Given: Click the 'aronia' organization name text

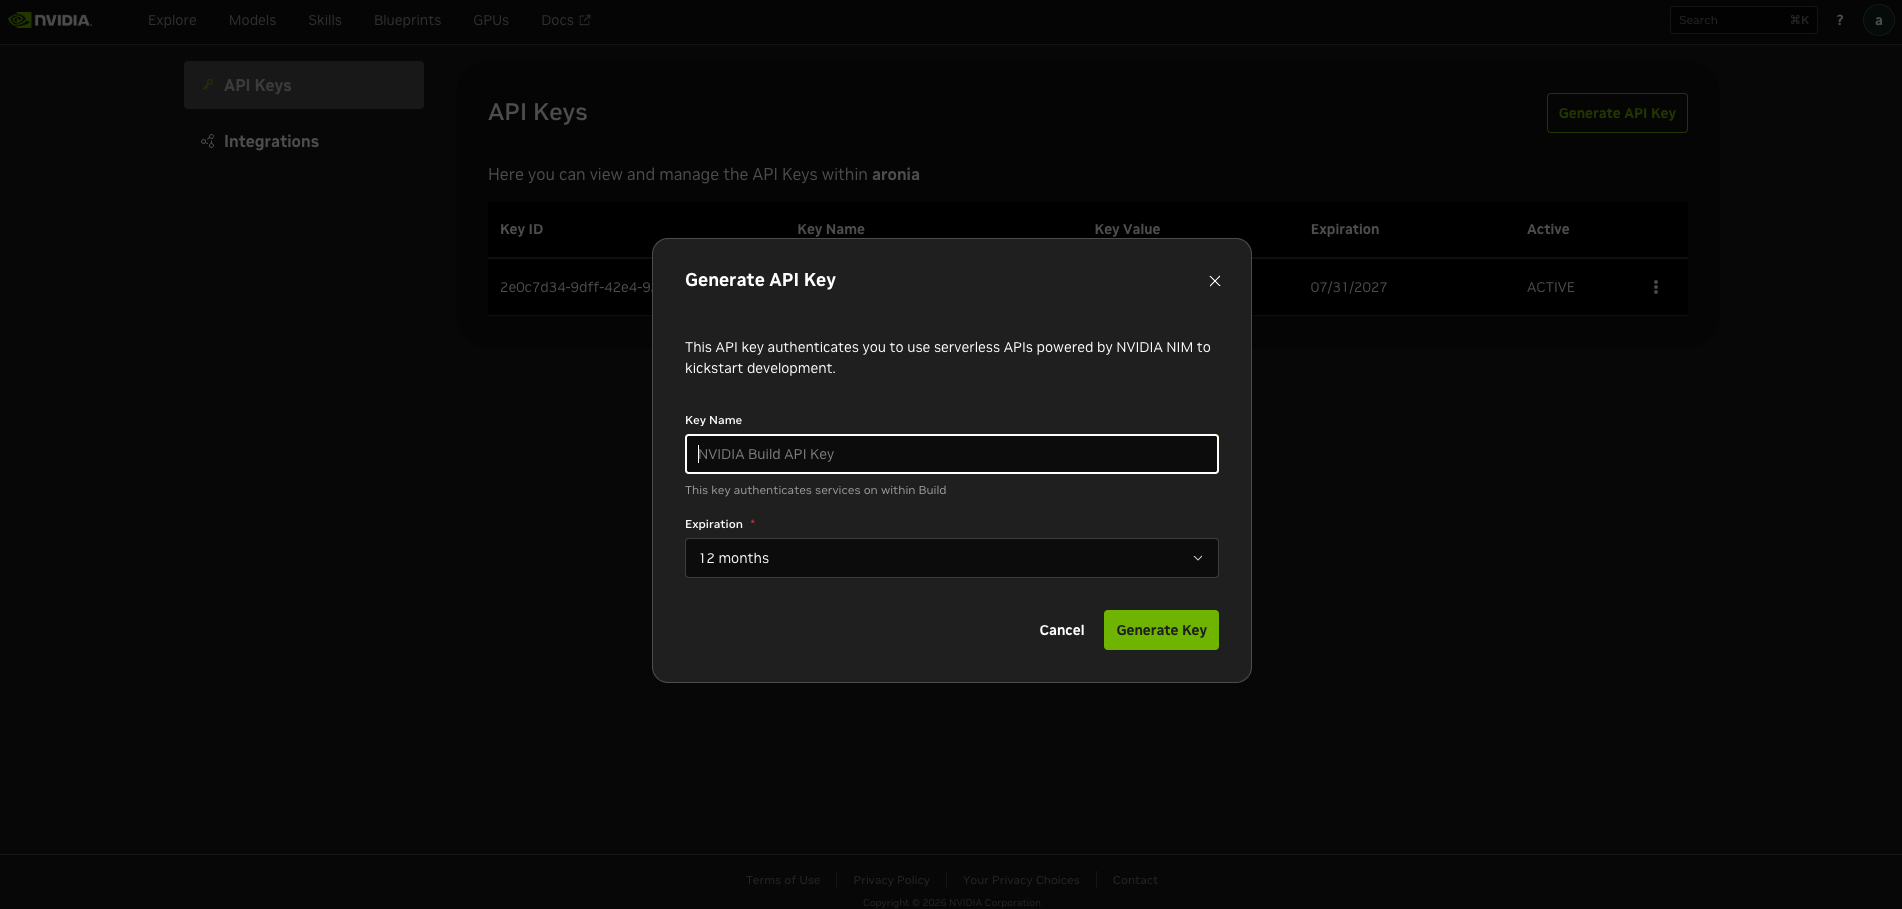Looking at the screenshot, I should 896,174.
